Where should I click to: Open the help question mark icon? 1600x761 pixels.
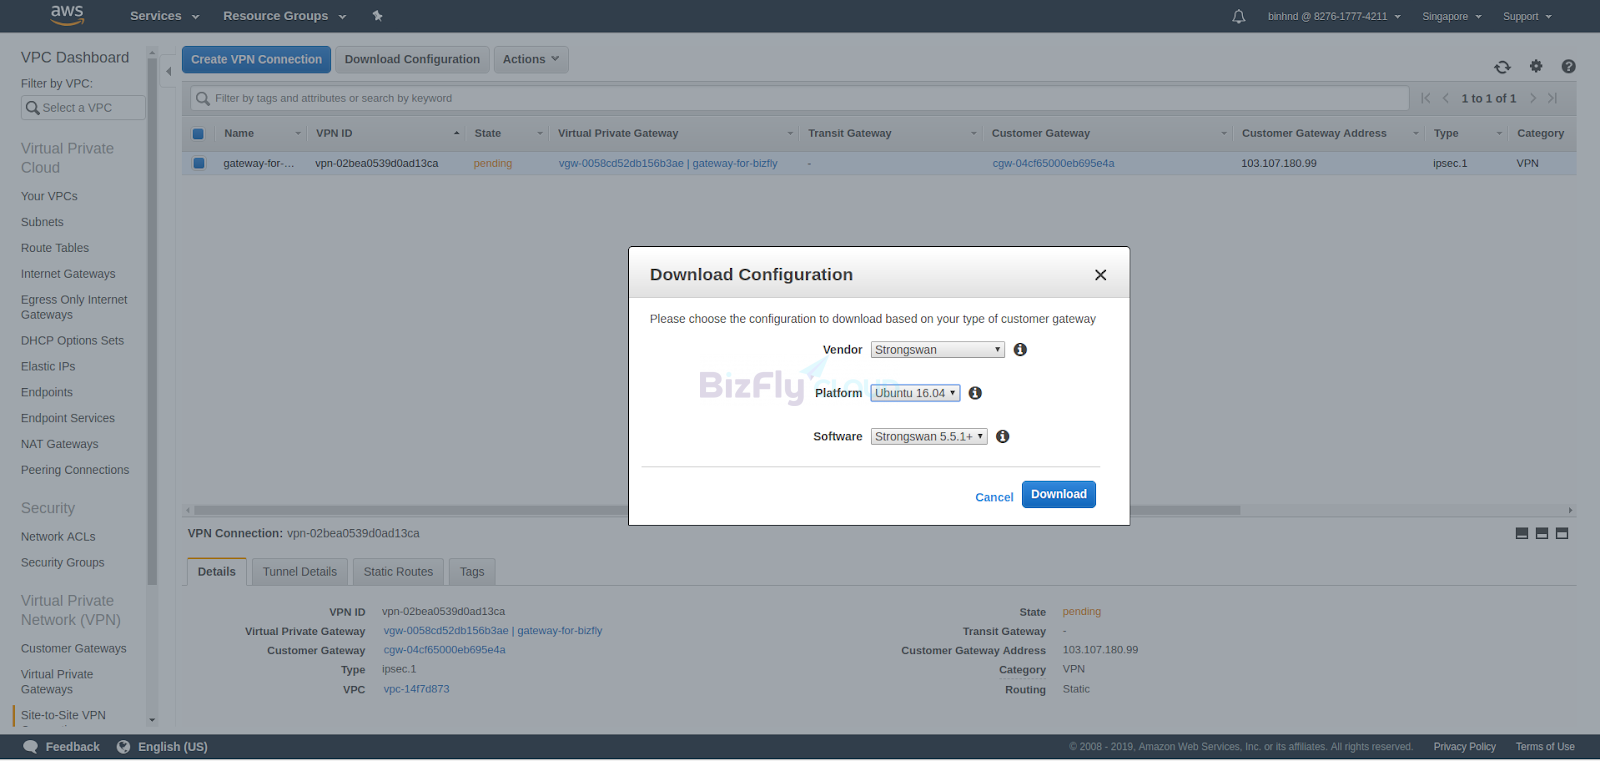pyautogui.click(x=1568, y=66)
